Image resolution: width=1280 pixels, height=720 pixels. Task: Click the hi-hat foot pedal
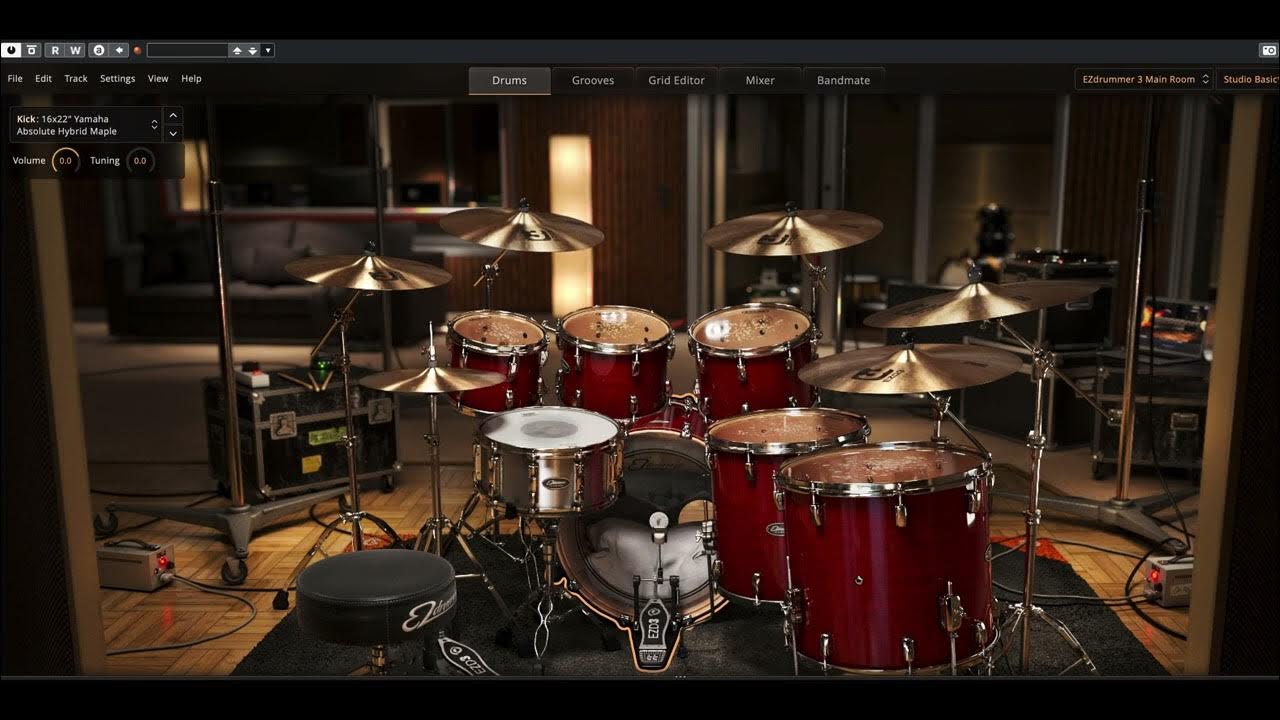click(x=469, y=654)
